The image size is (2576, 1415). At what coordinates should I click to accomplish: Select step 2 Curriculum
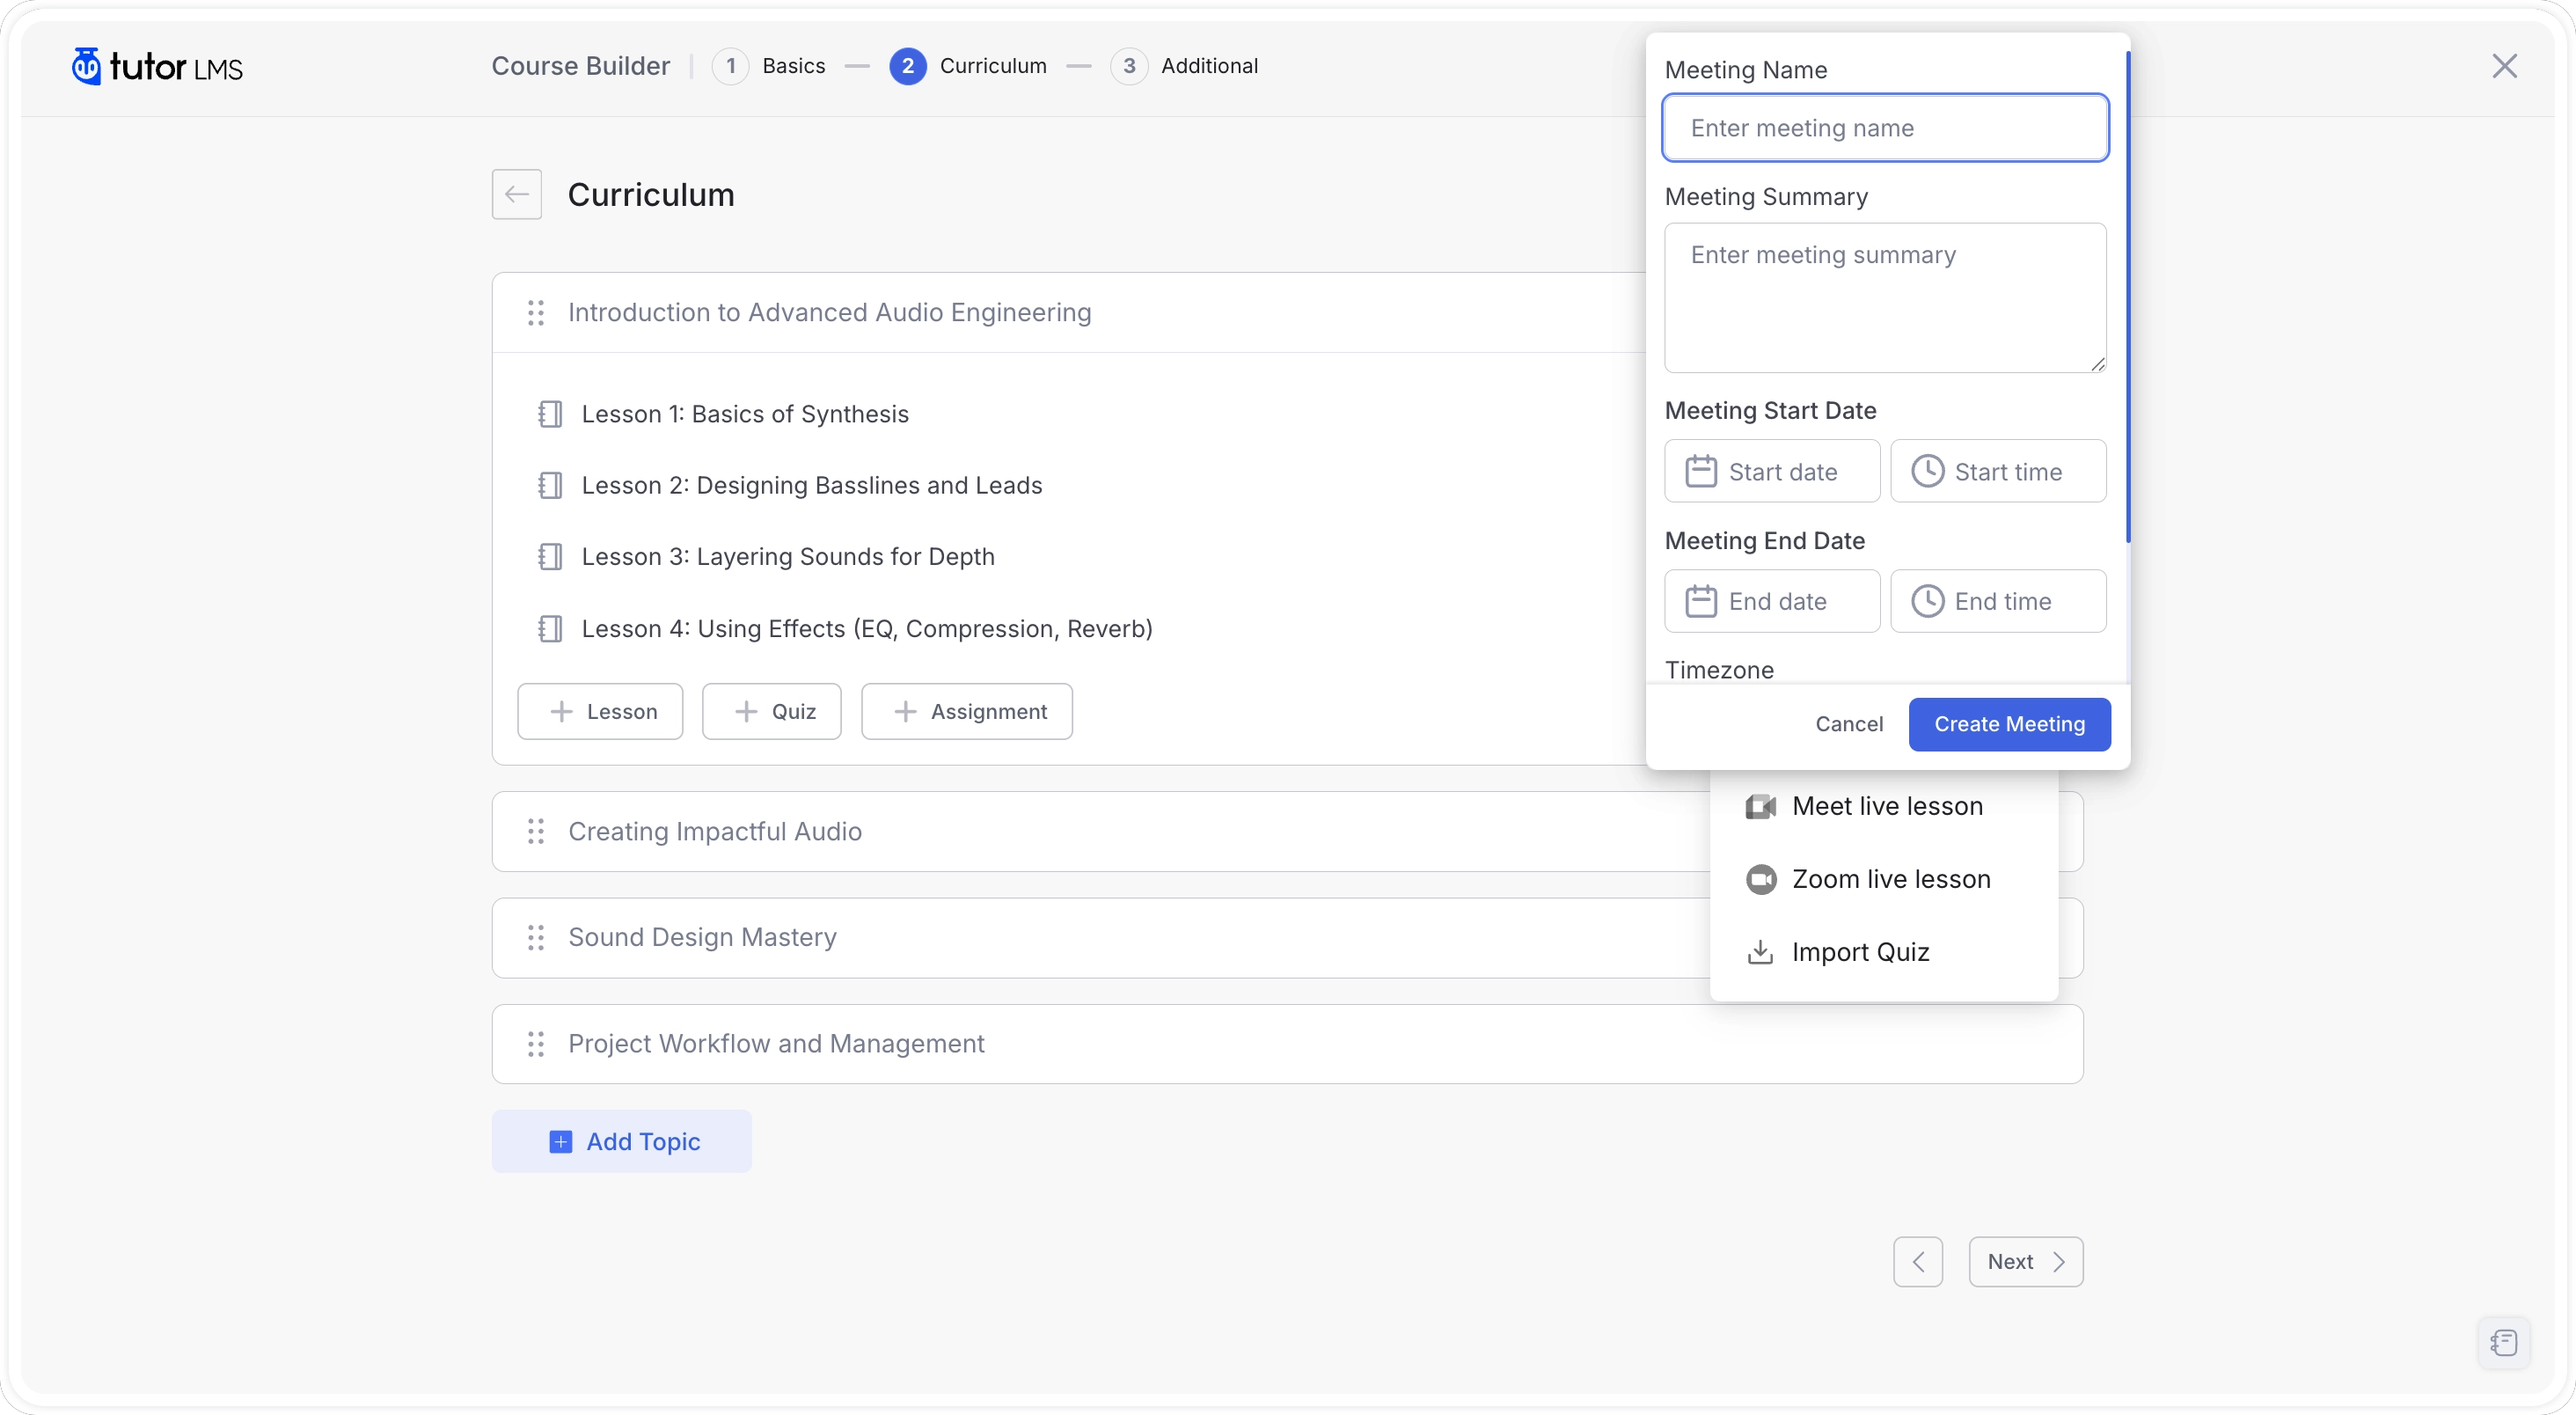(968, 66)
